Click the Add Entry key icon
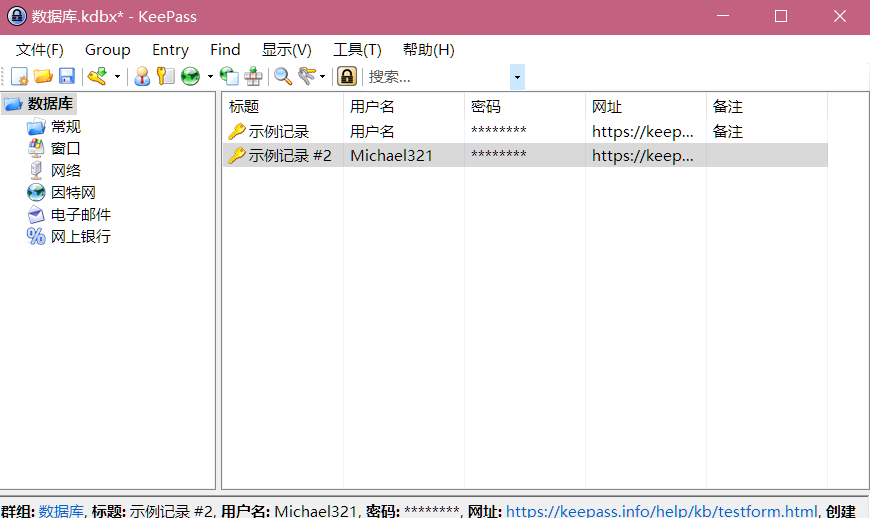The height and width of the screenshot is (518, 870). (98, 76)
